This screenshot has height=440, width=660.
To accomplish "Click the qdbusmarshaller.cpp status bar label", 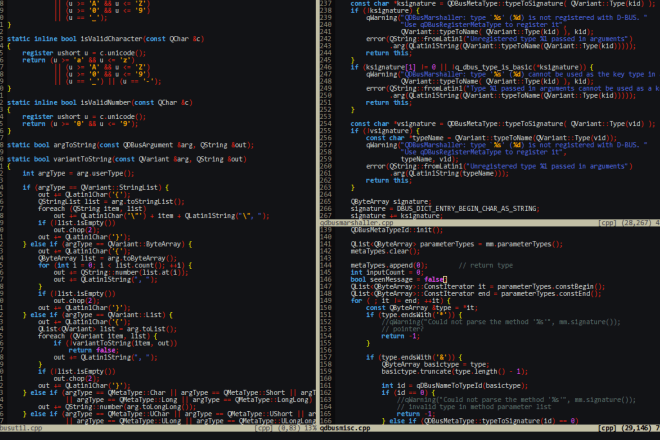I will [x=357, y=222].
